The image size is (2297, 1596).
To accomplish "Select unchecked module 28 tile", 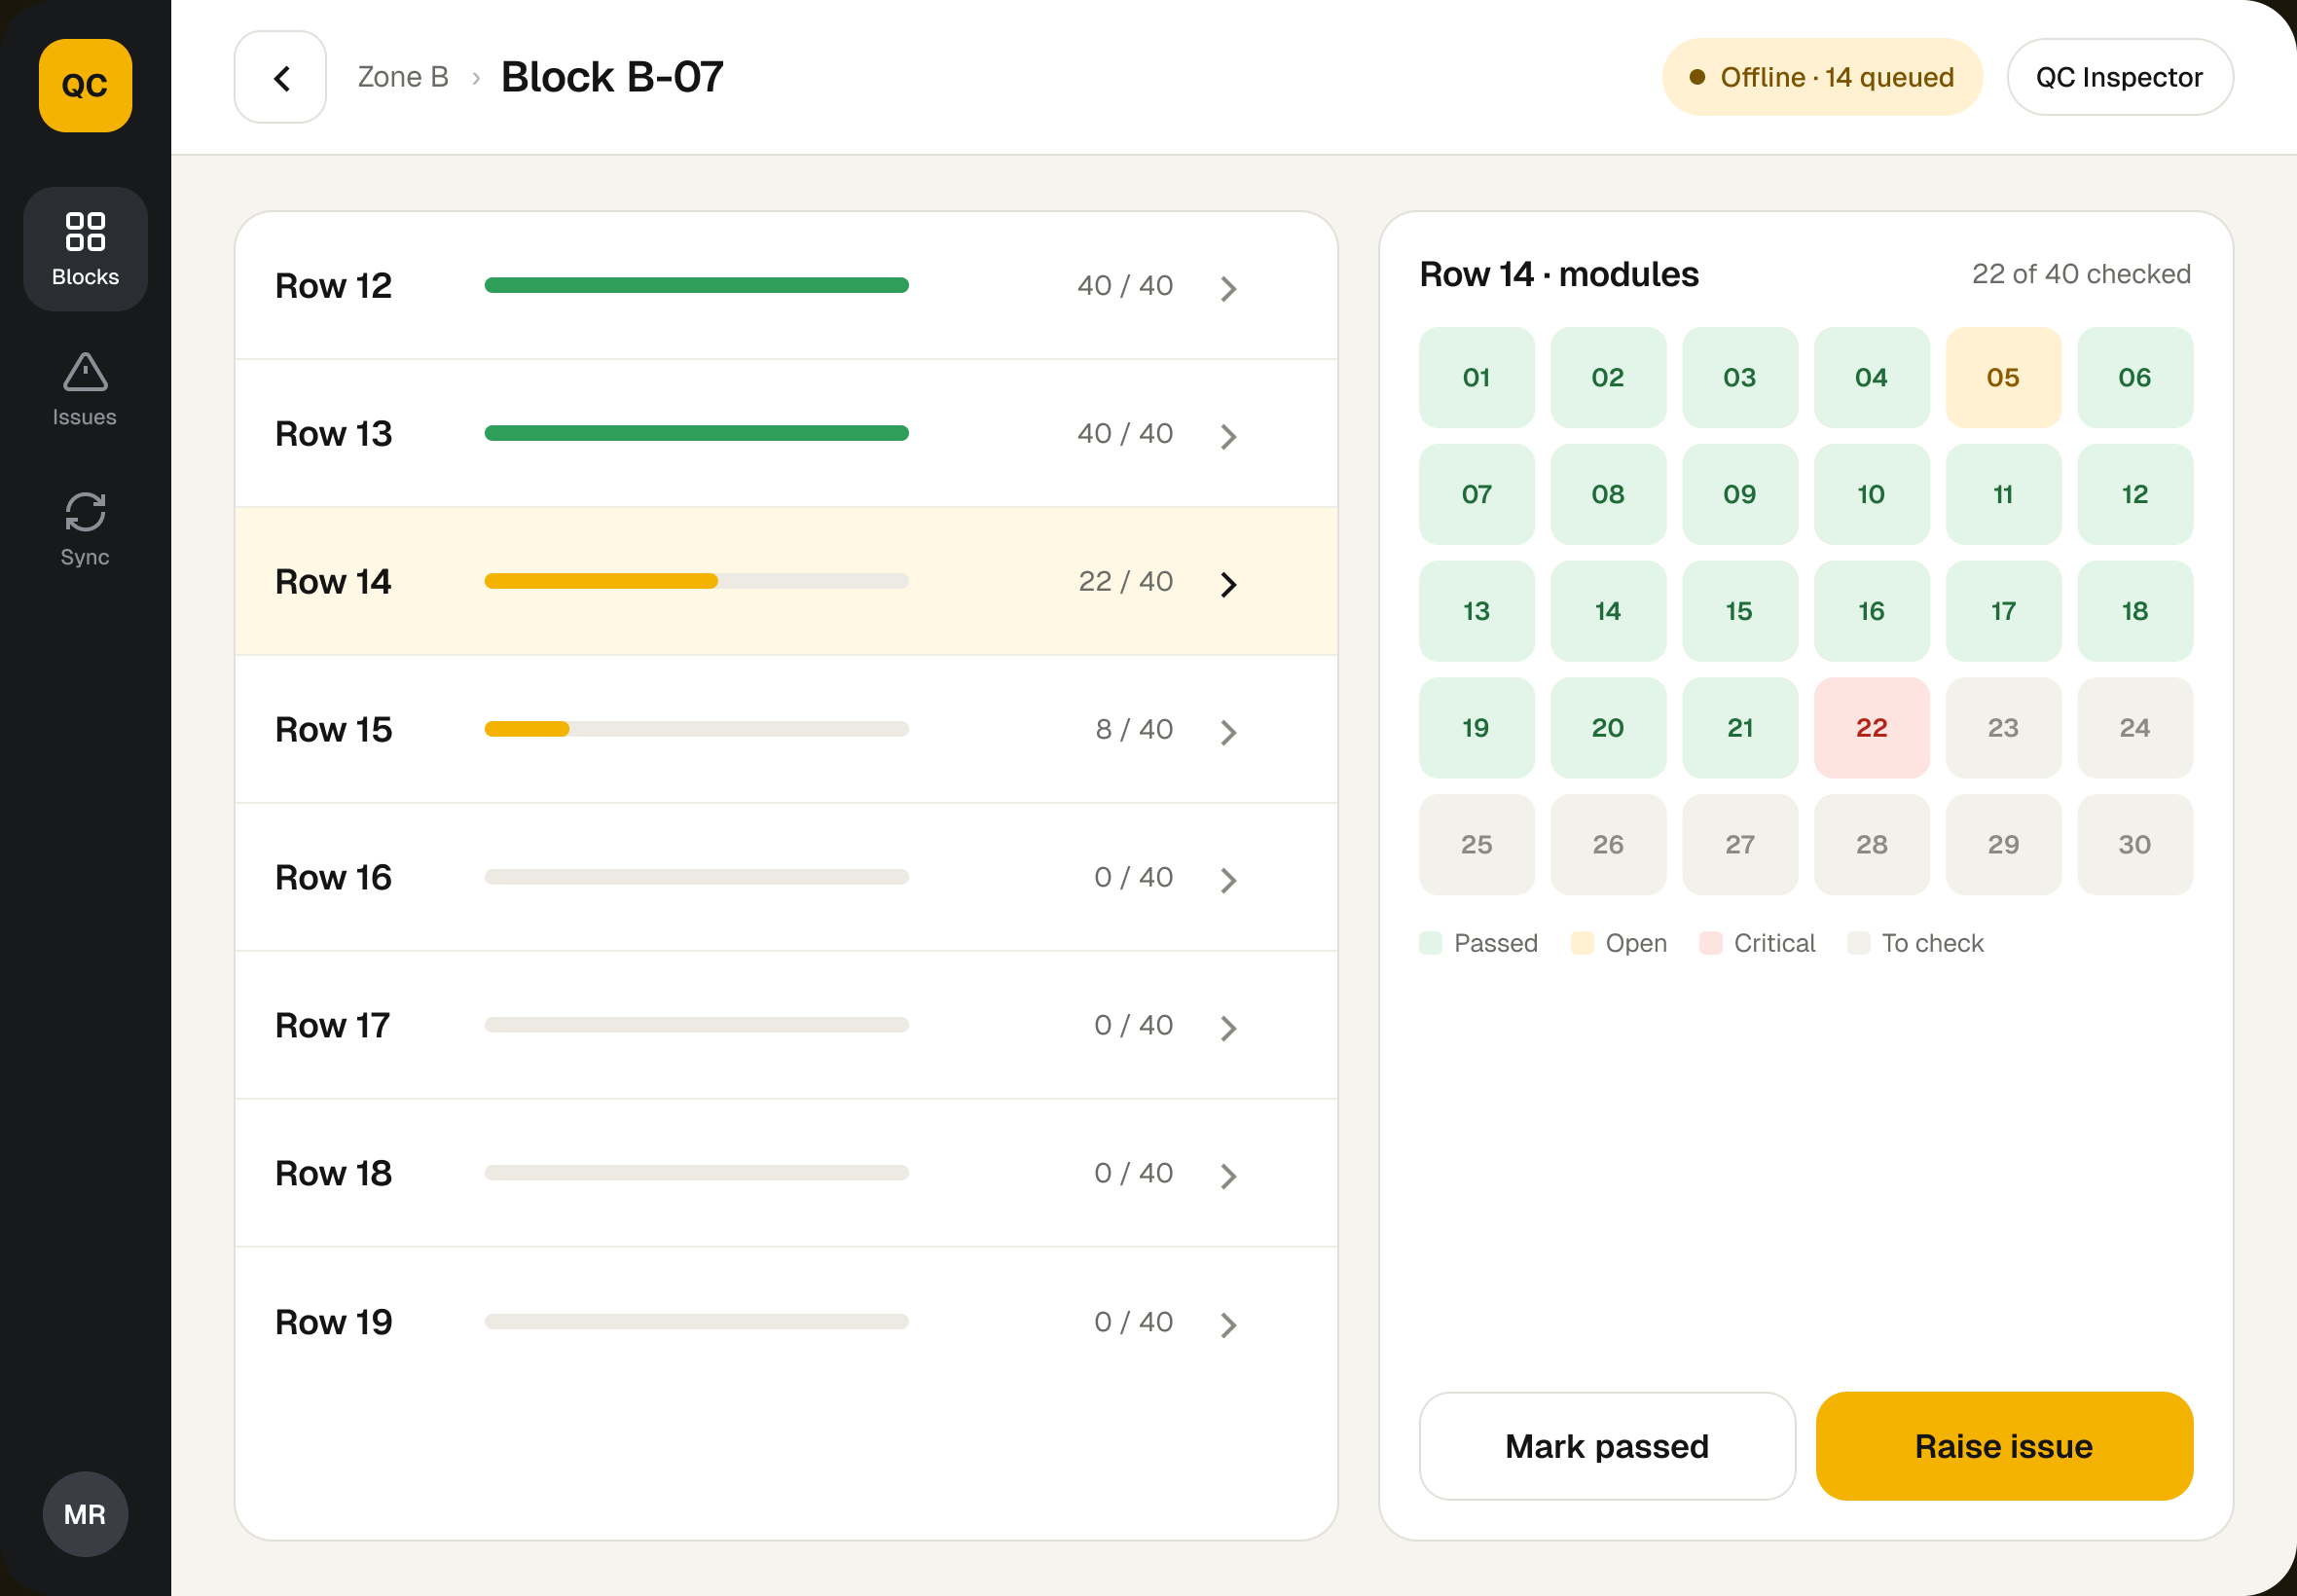I will [x=1871, y=845].
